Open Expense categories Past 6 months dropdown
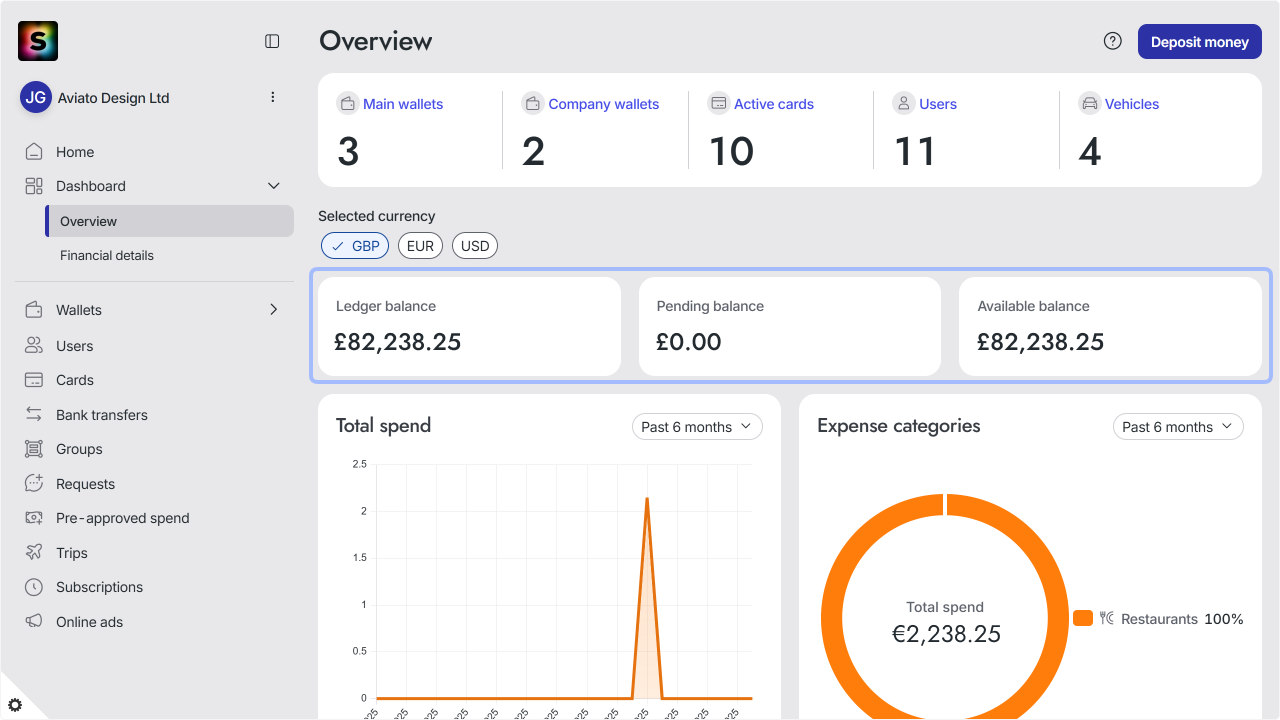This screenshot has height=720, width=1280. point(1178,427)
